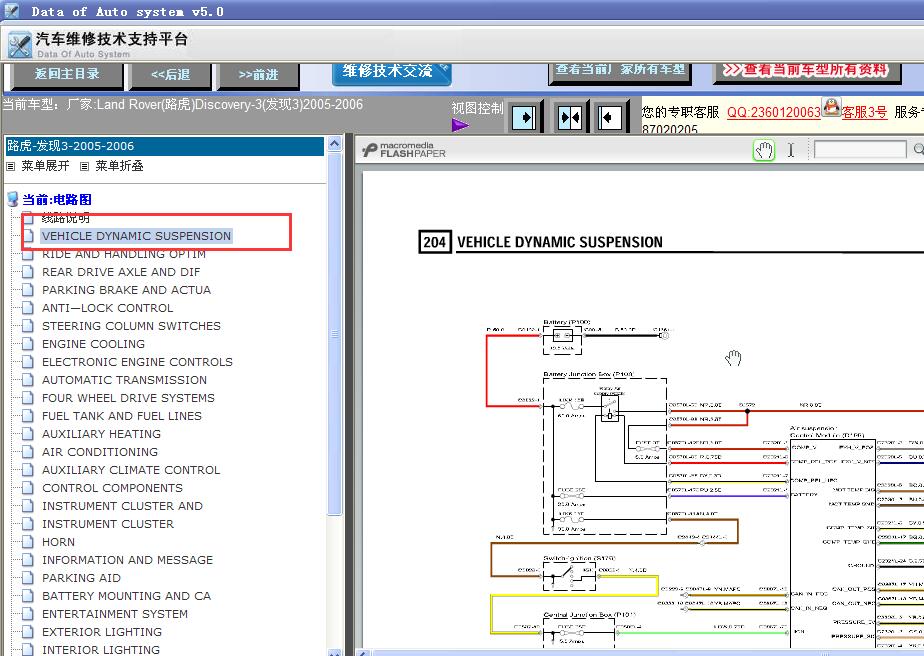The height and width of the screenshot is (656, 924).
Task: Open ANTI—LOCK CONTROL item
Action: click(x=107, y=308)
